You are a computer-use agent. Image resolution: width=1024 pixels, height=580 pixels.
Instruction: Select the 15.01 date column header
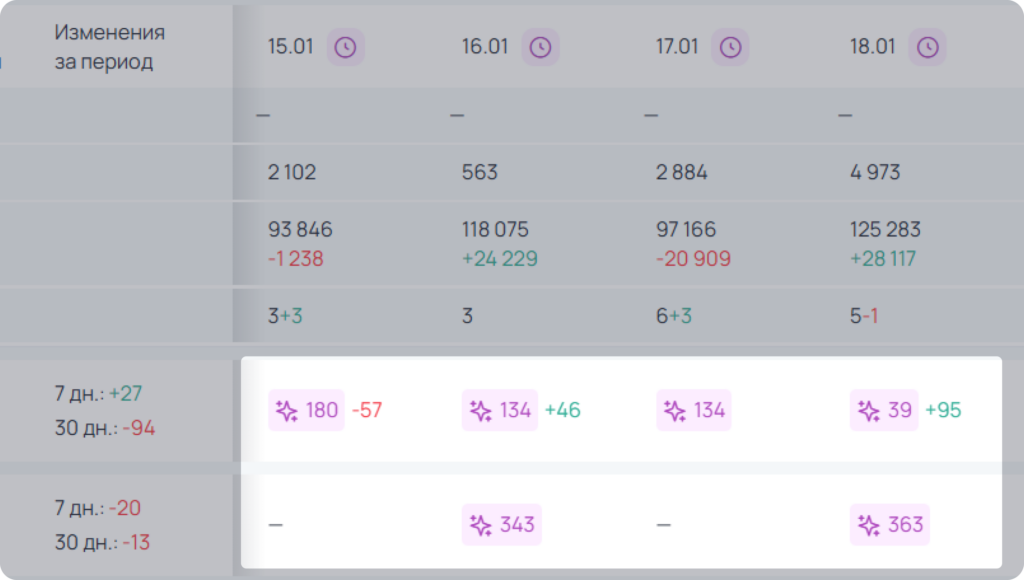click(x=291, y=47)
